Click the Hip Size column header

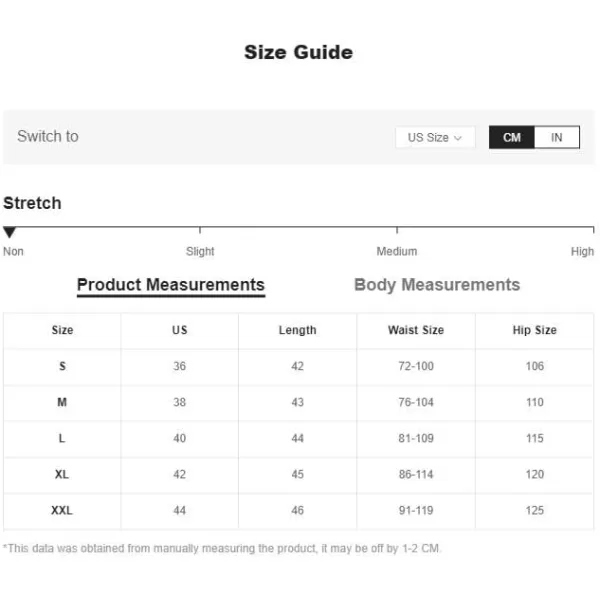[535, 330]
